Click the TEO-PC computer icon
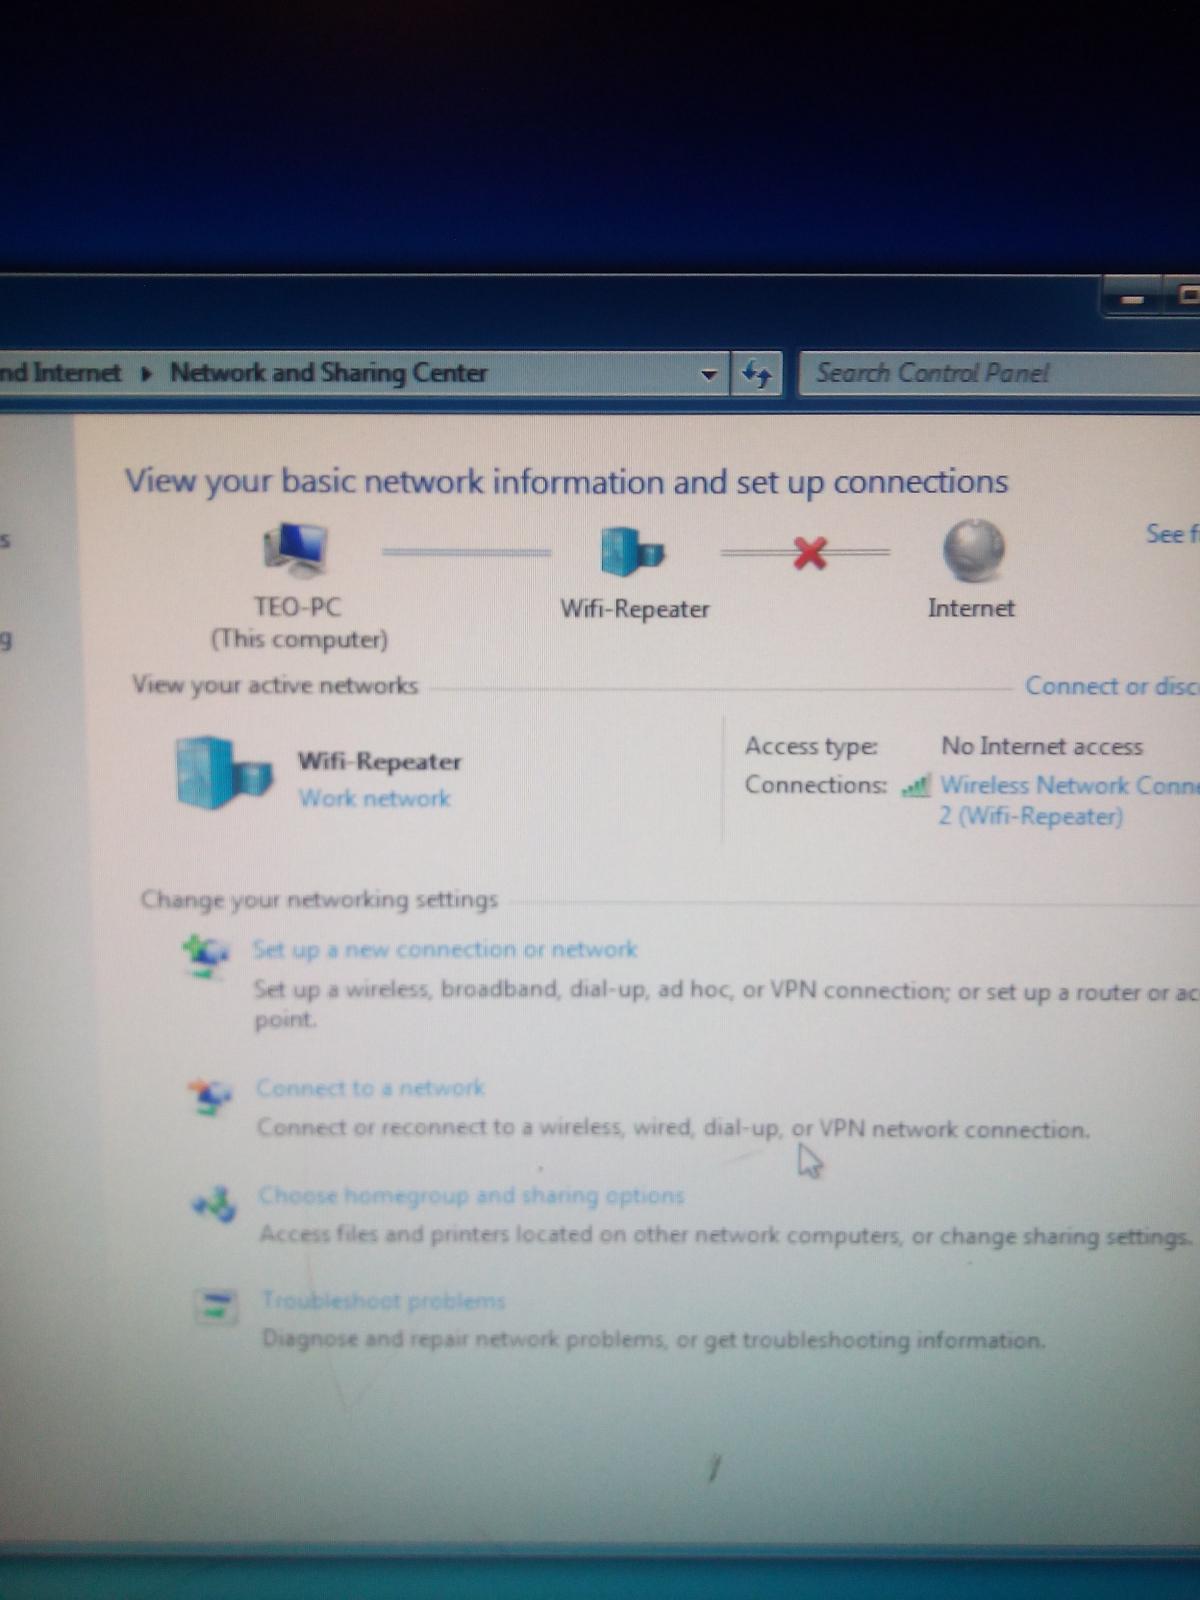The image size is (1200, 1600). [x=296, y=550]
